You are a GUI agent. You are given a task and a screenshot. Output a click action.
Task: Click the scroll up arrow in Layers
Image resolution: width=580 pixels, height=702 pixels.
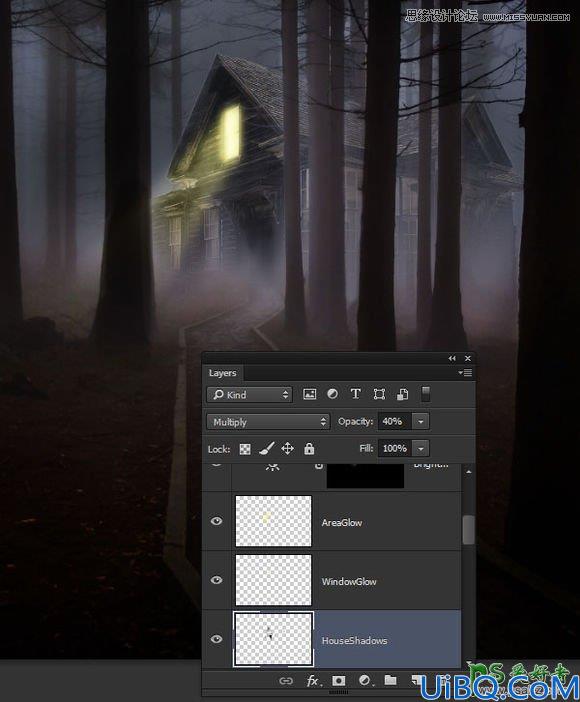(468, 472)
